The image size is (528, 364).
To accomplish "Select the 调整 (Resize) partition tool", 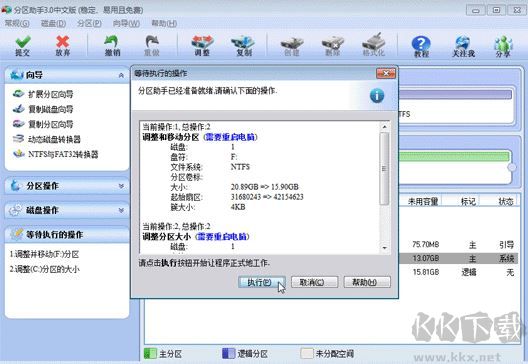I will 202,45.
